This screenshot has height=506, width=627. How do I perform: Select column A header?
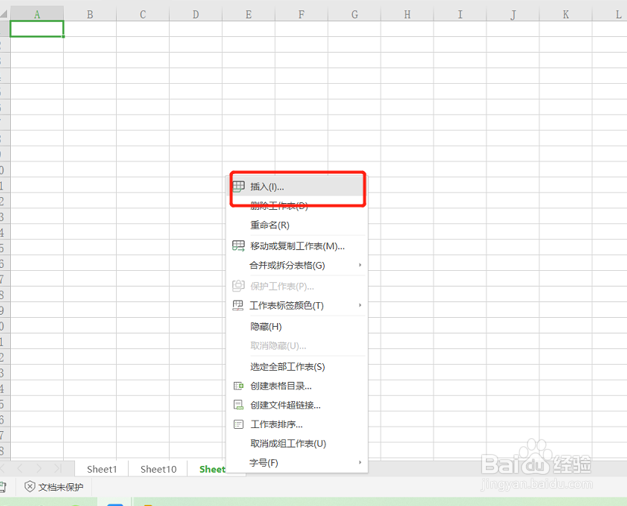pos(37,14)
